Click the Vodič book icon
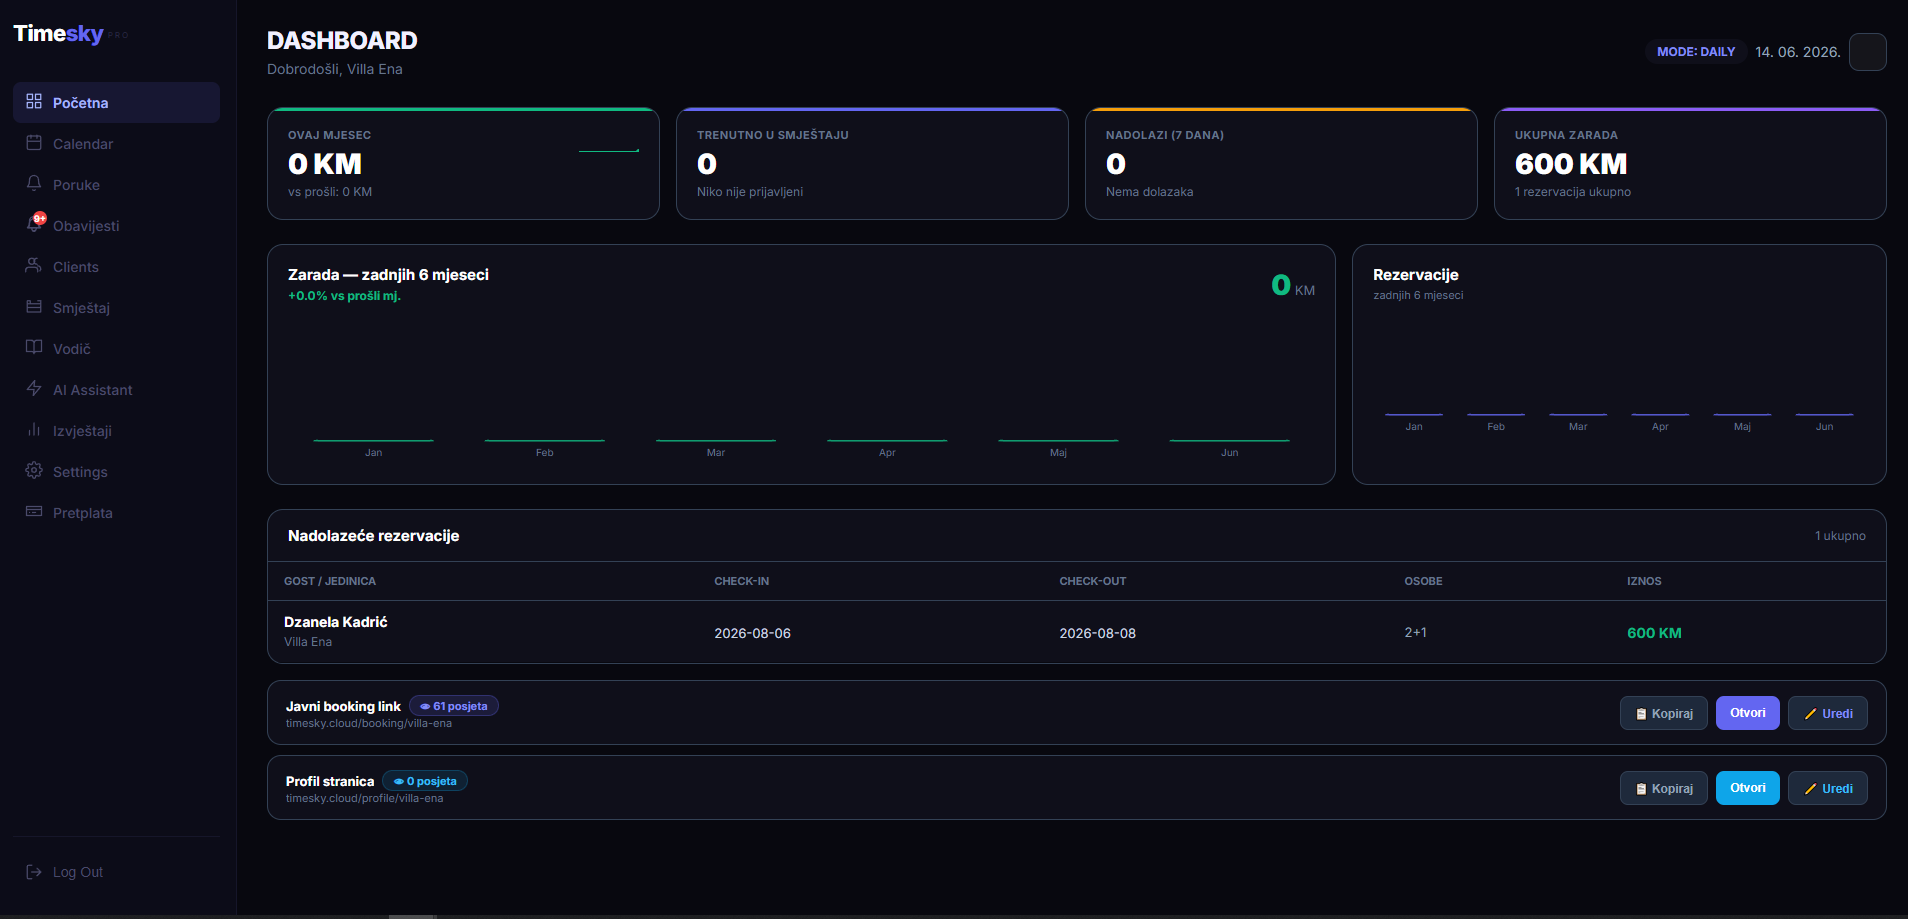This screenshot has height=919, width=1908. (x=34, y=347)
